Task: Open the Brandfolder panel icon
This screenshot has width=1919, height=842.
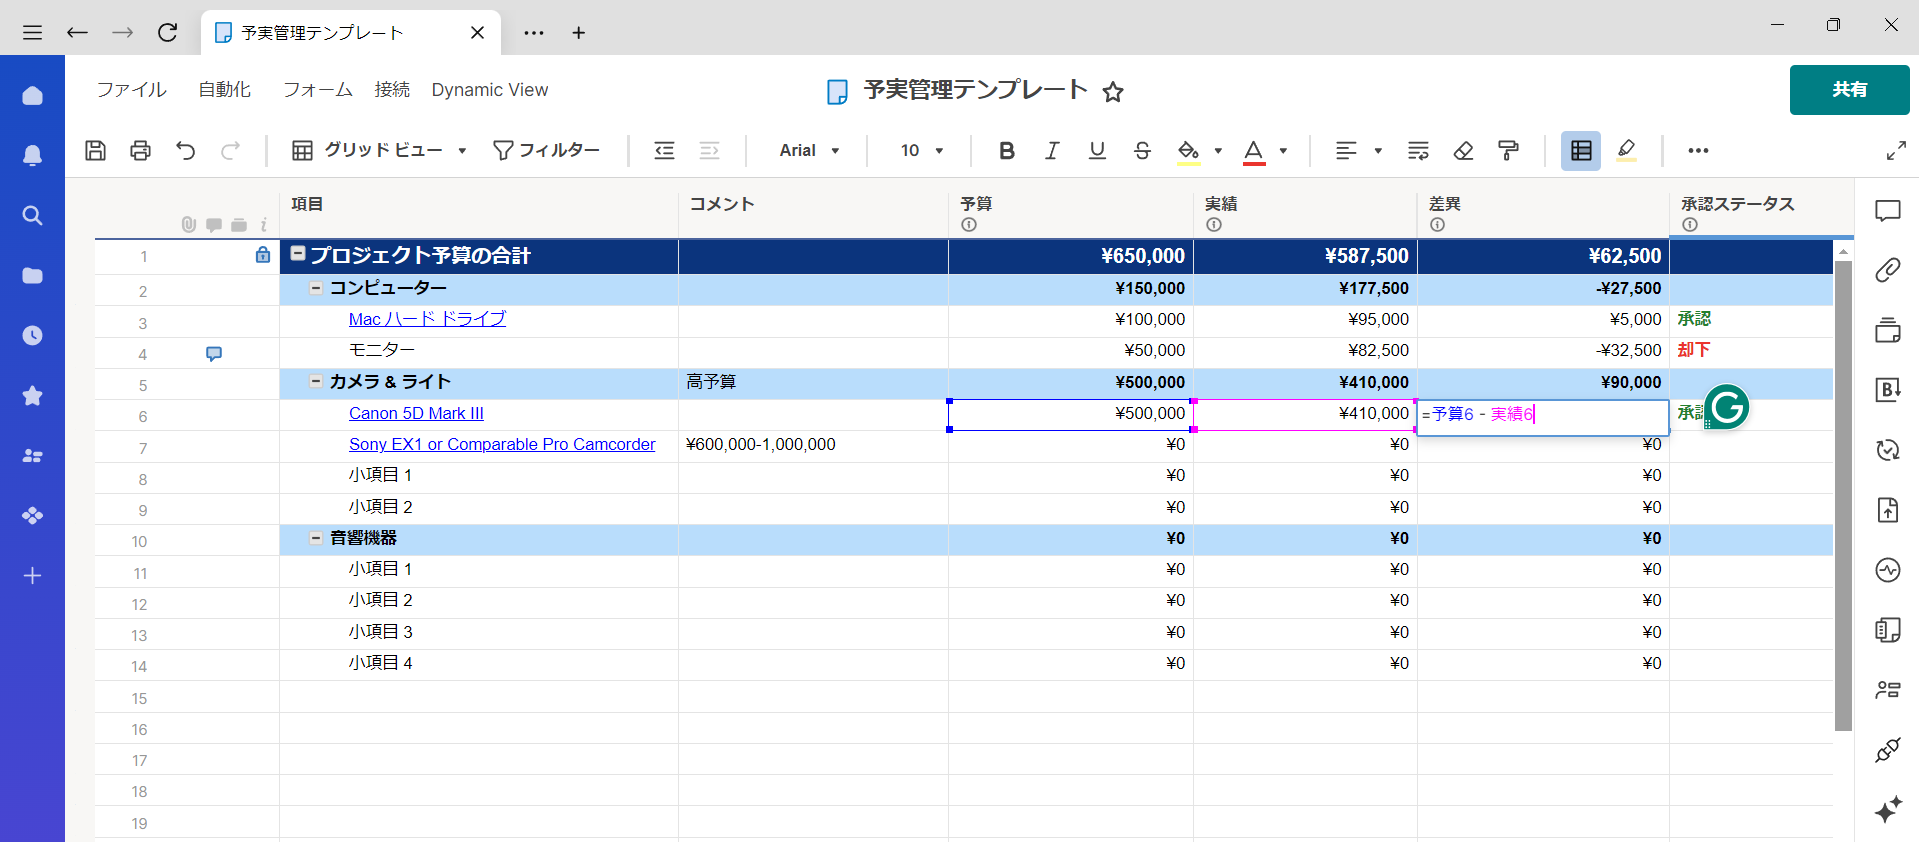Action: (1887, 390)
